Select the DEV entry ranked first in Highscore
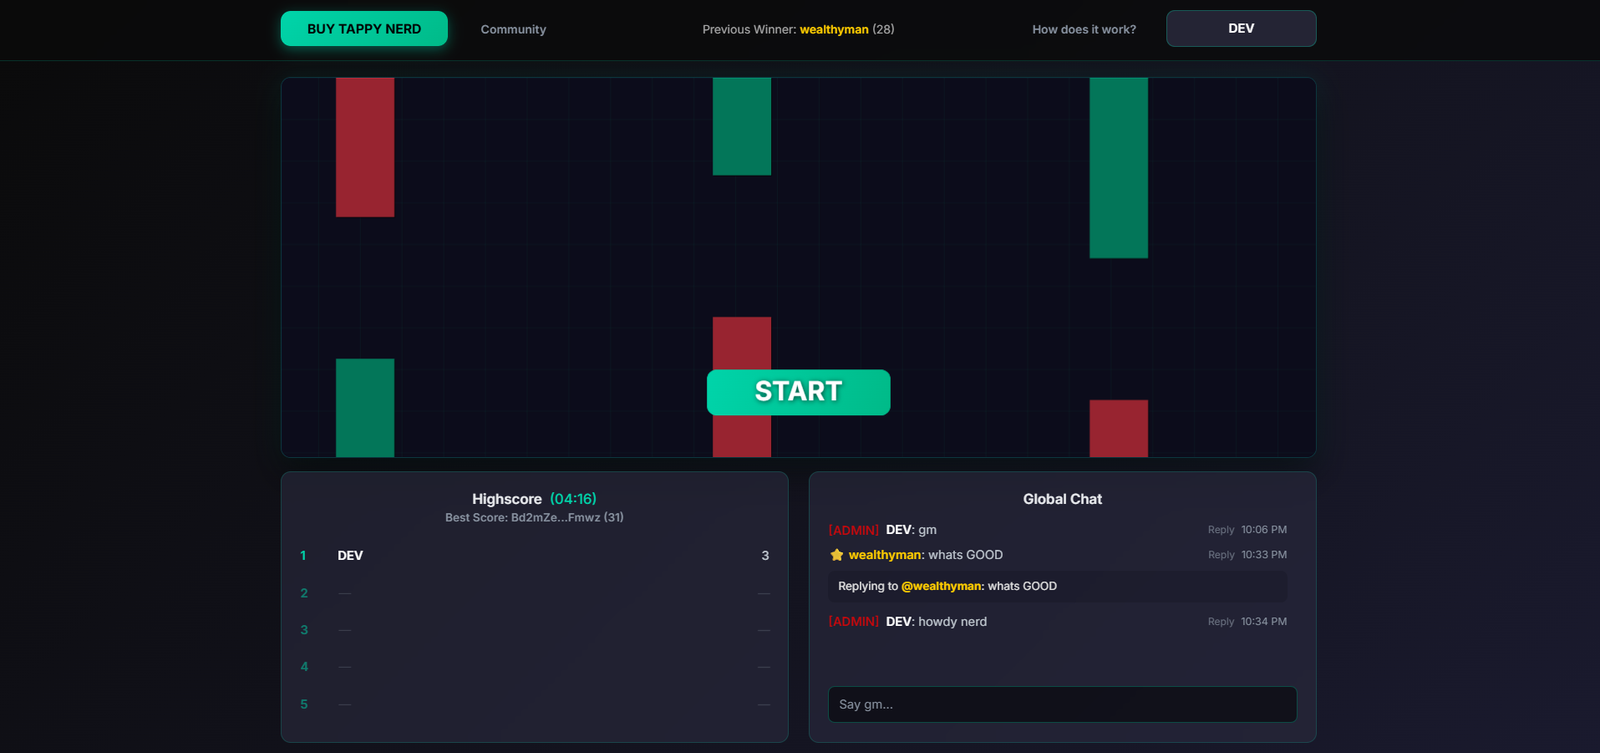 coord(350,556)
